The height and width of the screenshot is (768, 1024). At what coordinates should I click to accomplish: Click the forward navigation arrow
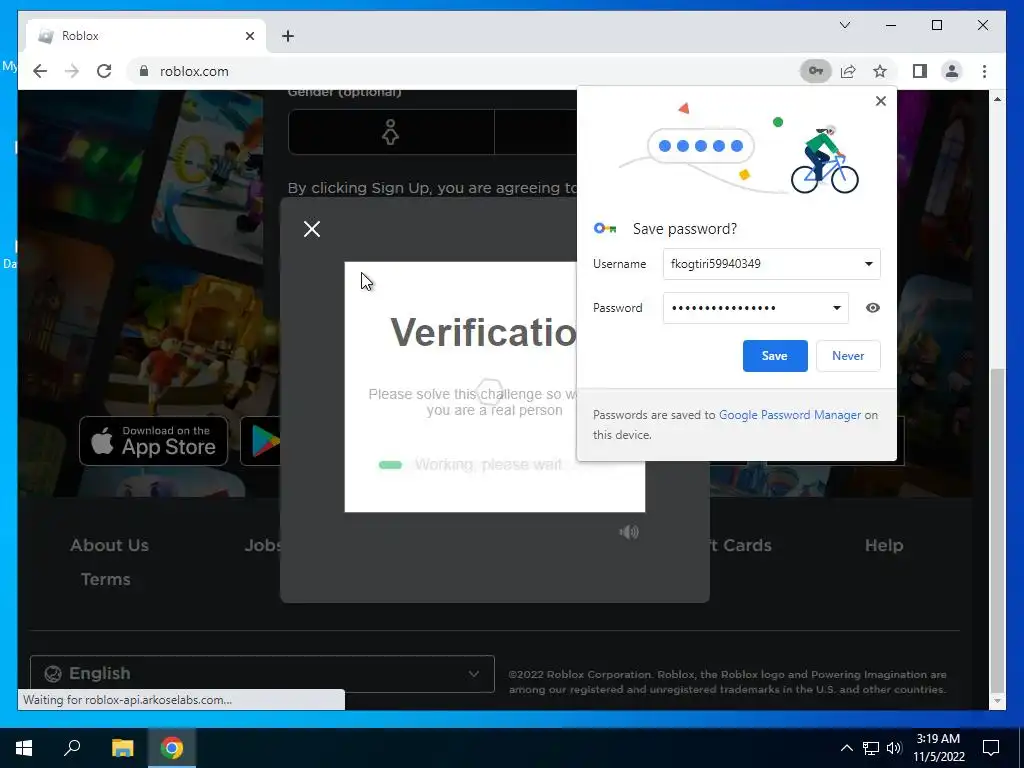(x=72, y=71)
